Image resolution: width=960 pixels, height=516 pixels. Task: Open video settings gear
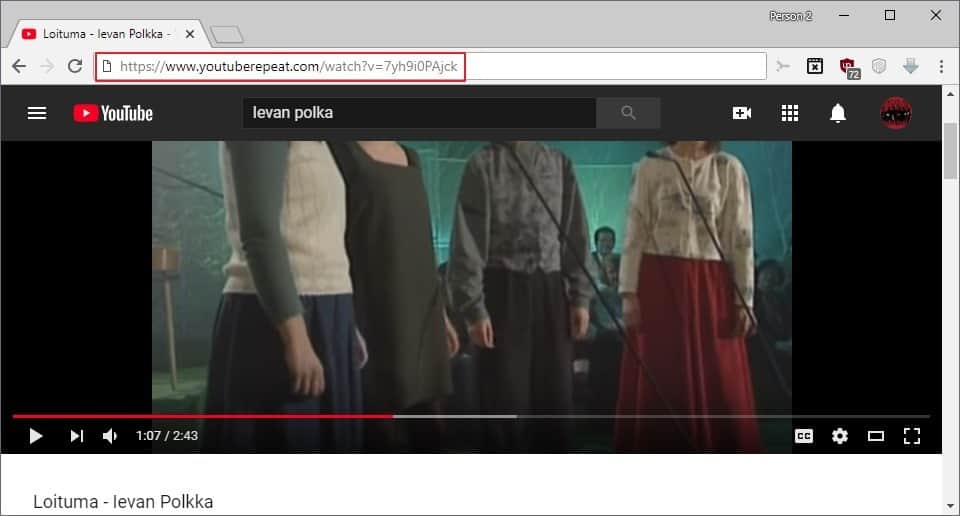coord(840,436)
